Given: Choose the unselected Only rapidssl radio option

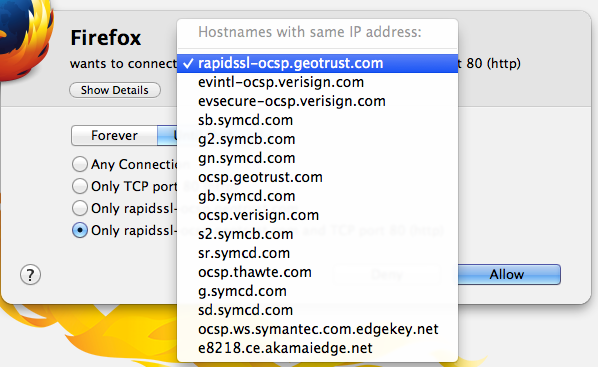Looking at the screenshot, I should pyautogui.click(x=80, y=208).
